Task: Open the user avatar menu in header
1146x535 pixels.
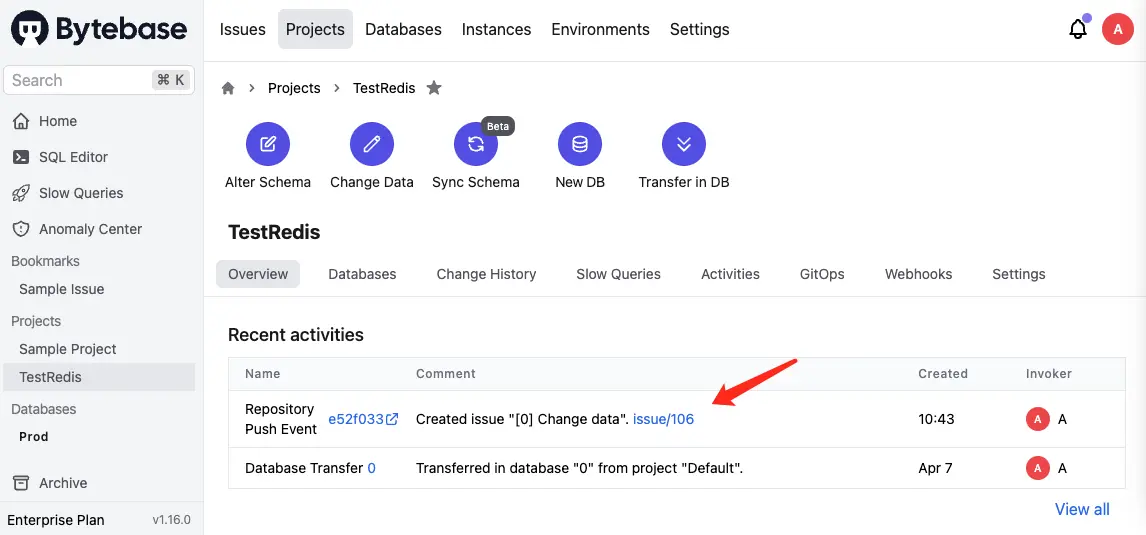Action: pos(1117,29)
